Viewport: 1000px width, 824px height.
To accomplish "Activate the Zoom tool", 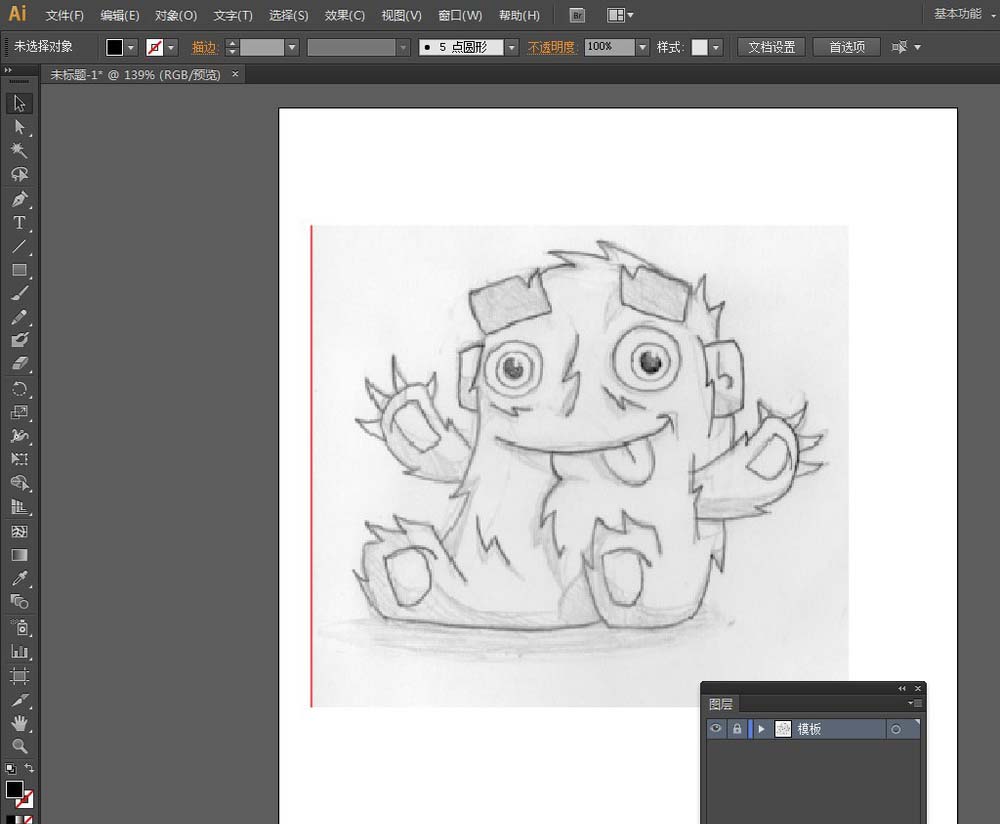I will pos(19,746).
